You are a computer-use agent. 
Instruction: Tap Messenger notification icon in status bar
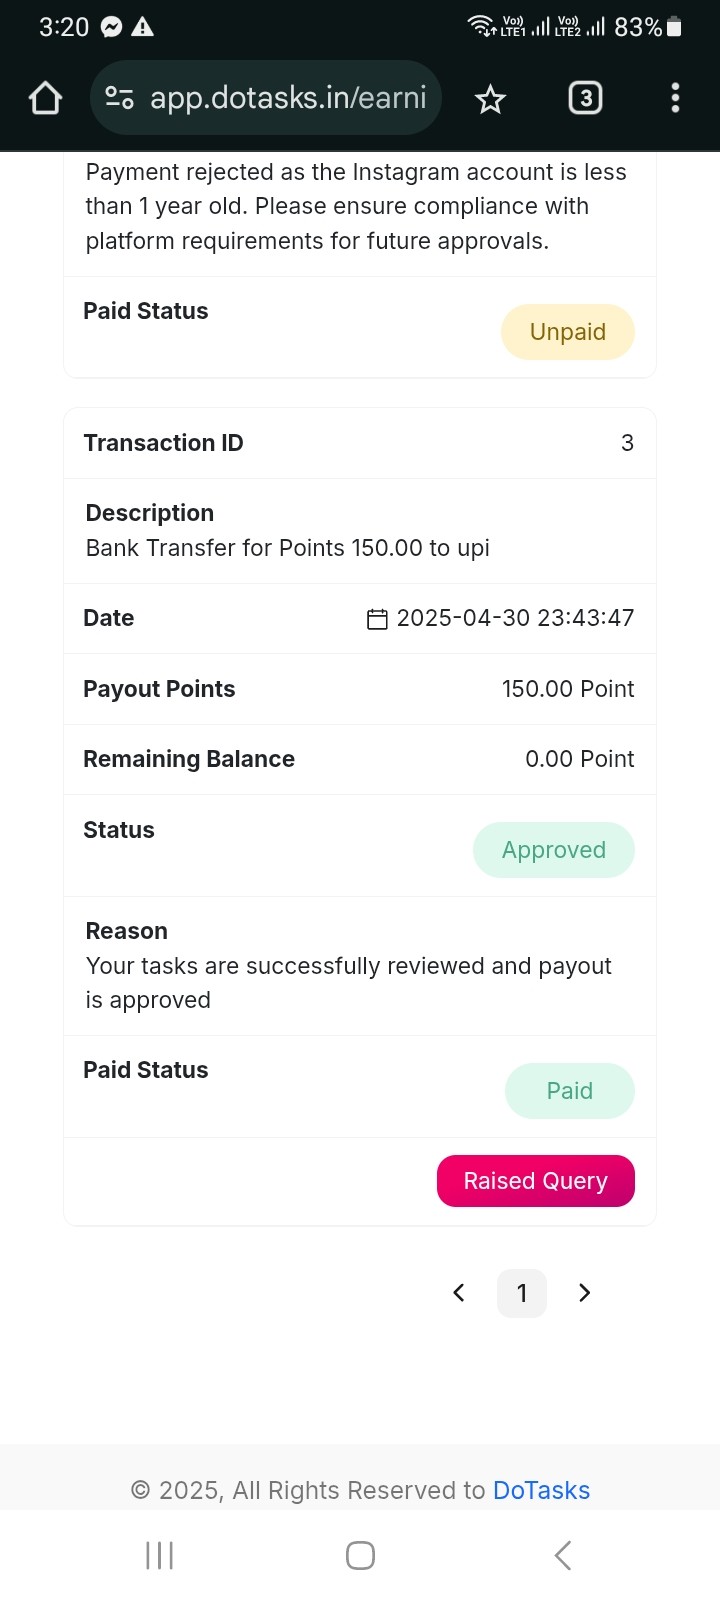[112, 27]
